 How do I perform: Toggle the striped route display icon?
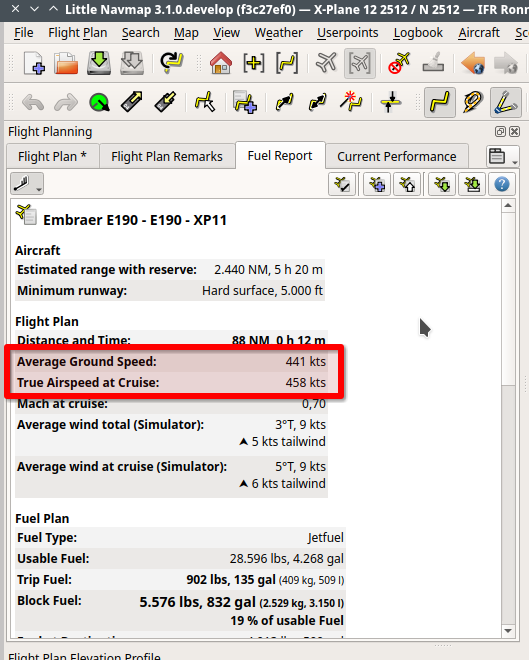473,102
